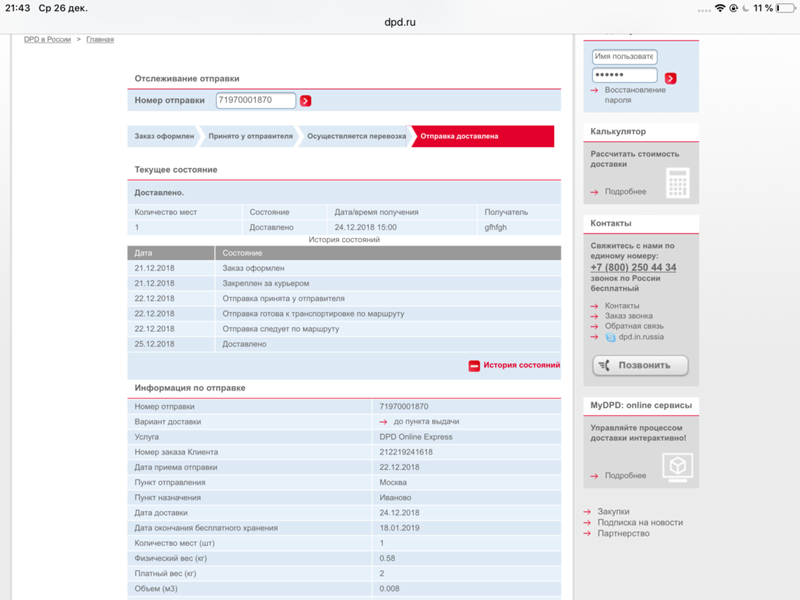Open Подробнее link in MyDPD panel

tap(626, 476)
